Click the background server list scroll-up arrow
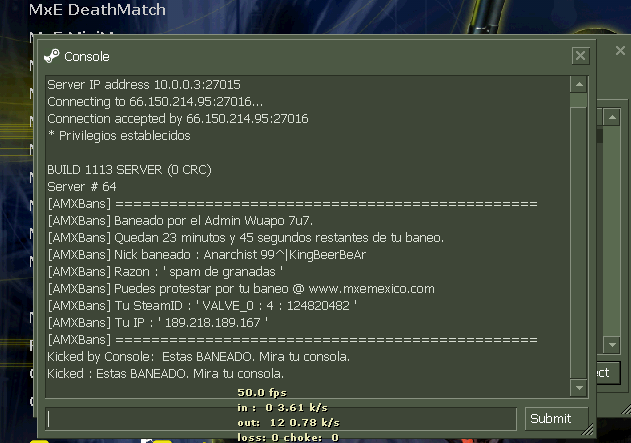Image resolution: width=631 pixels, height=443 pixels. tap(612, 117)
